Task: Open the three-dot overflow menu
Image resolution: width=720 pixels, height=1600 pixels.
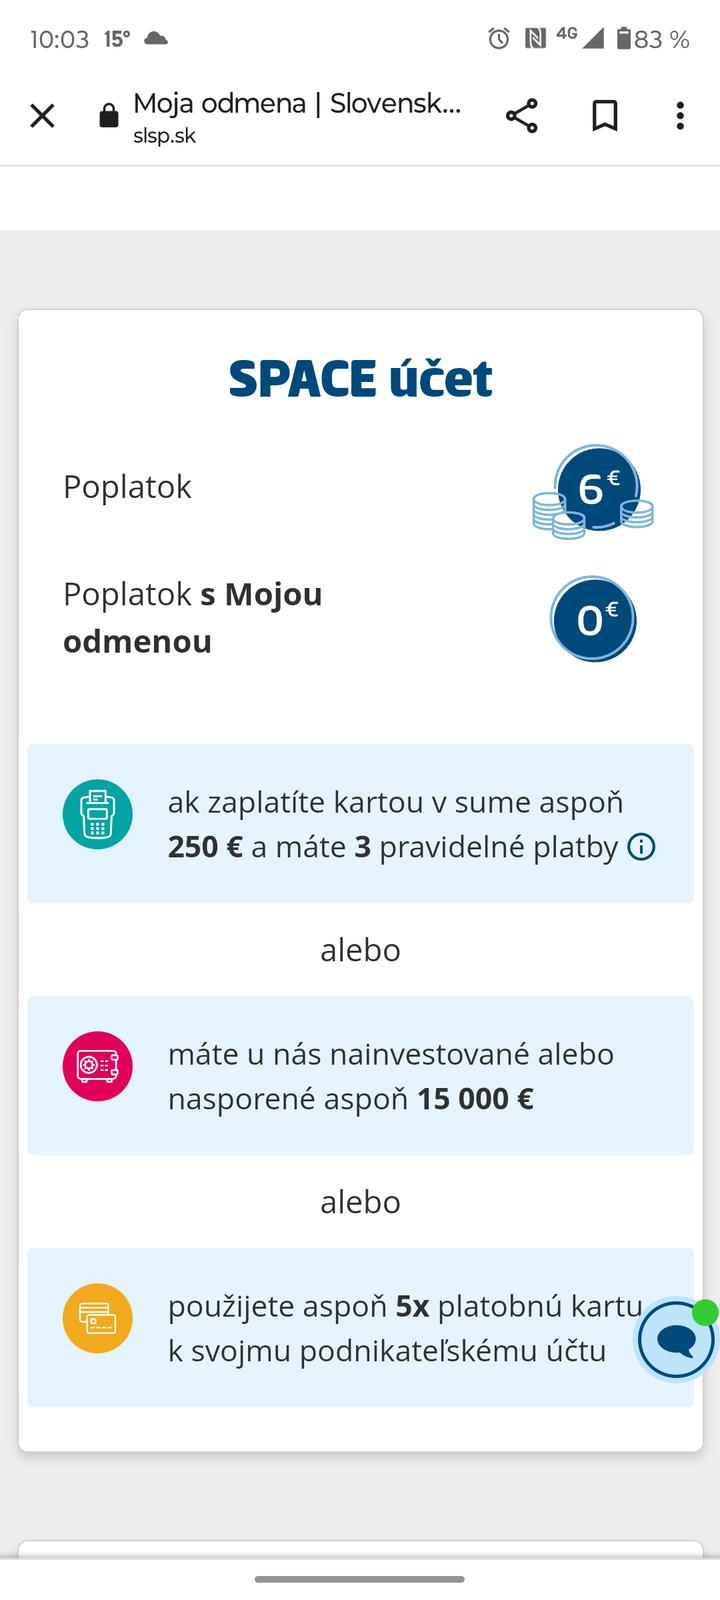Action: tap(680, 116)
